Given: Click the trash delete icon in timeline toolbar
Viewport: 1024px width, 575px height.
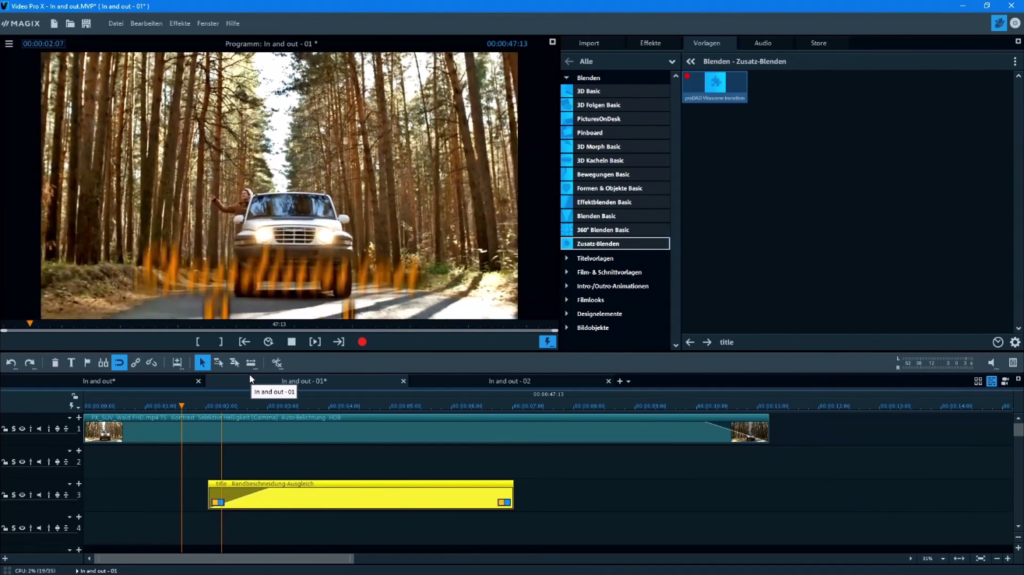Looking at the screenshot, I should coord(55,363).
